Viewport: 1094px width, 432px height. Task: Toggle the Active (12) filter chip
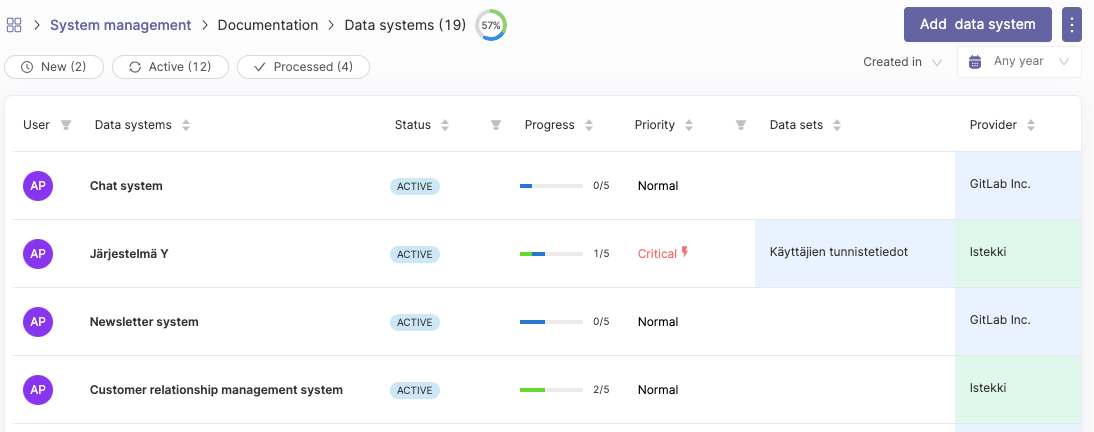(170, 67)
